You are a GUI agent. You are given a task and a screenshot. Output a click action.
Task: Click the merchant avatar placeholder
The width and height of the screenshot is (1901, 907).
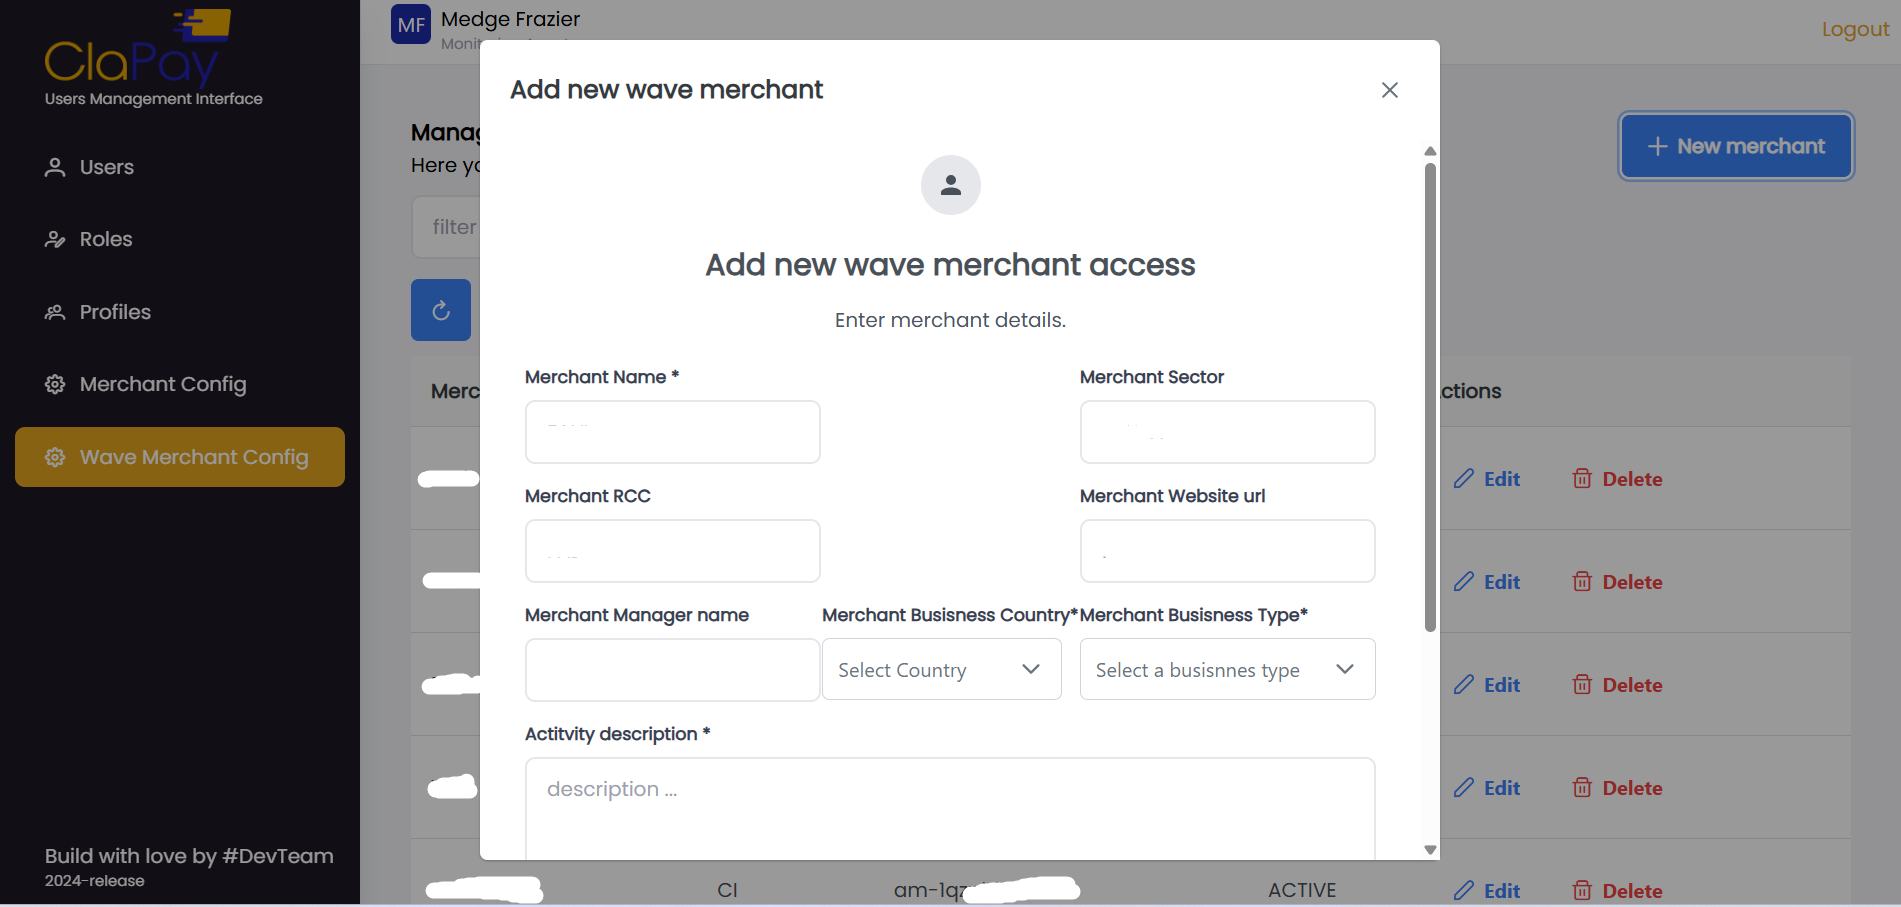[950, 185]
